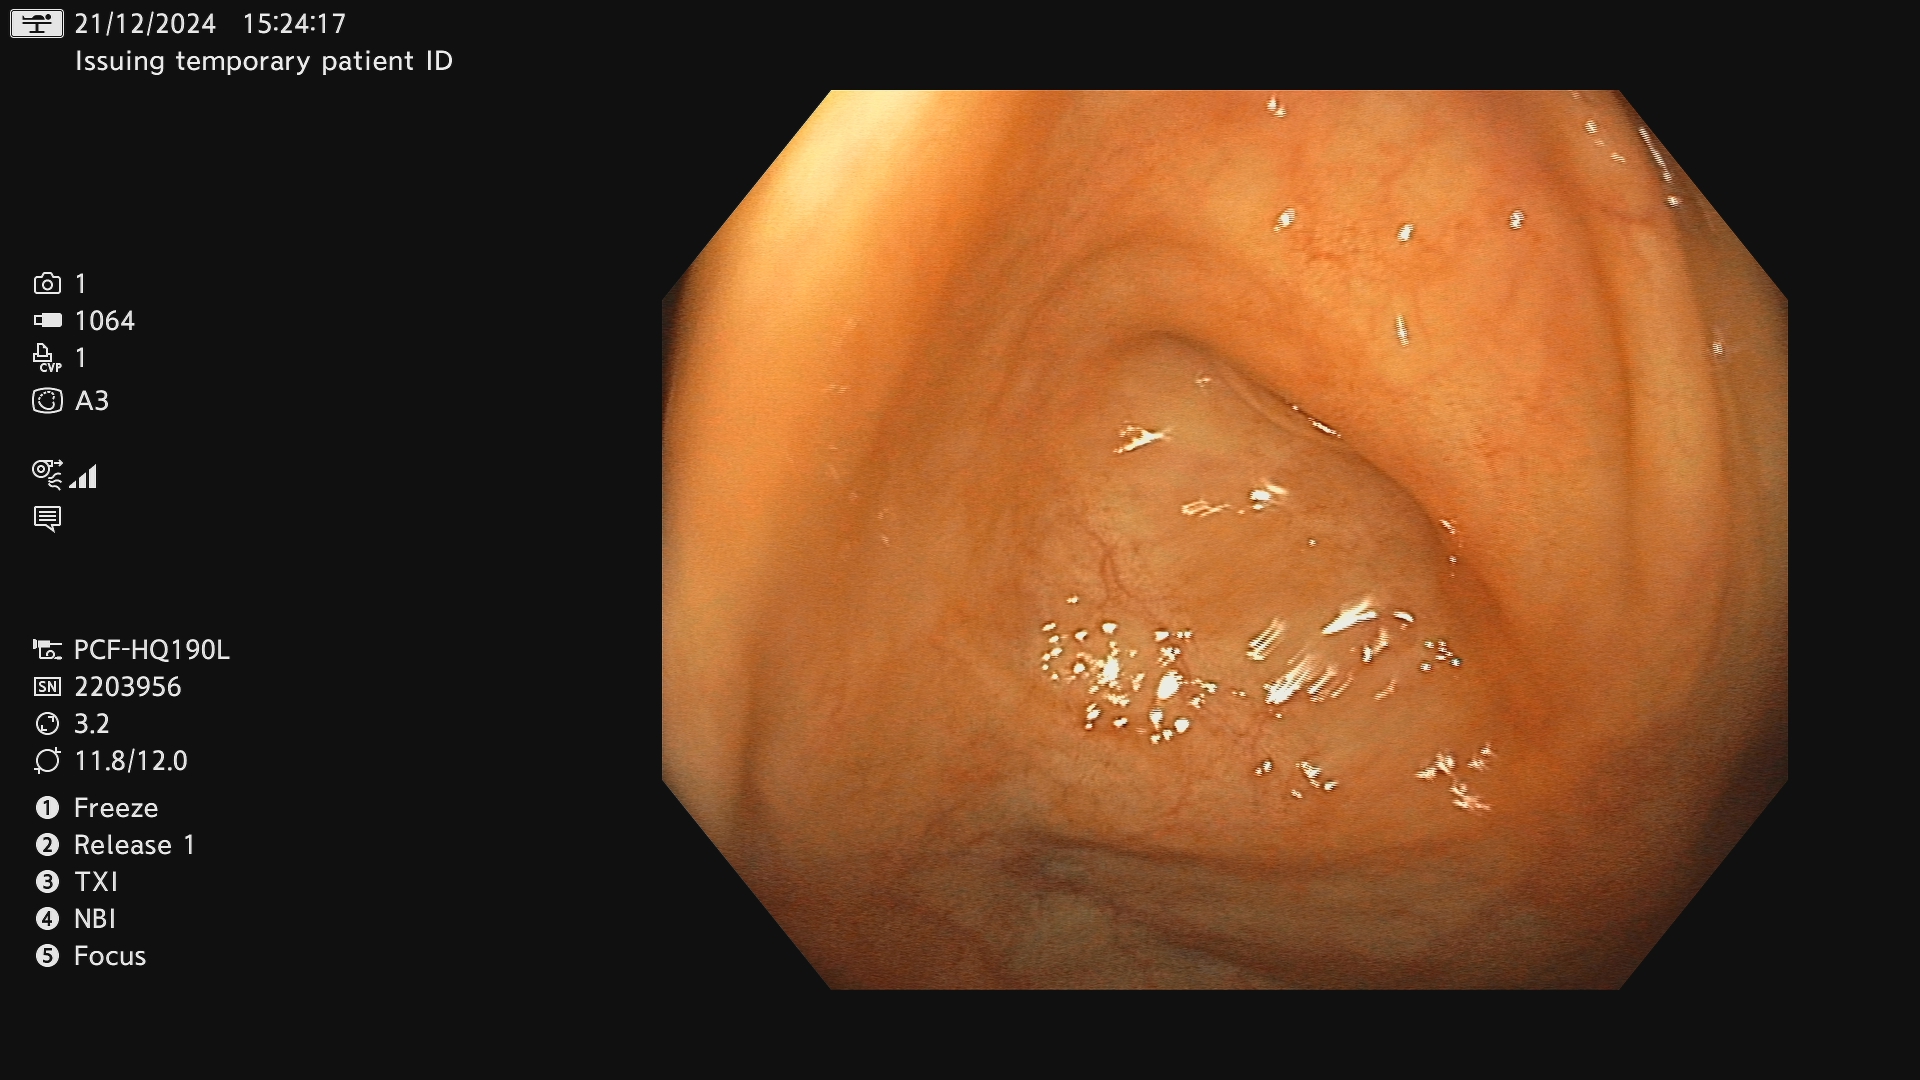Click the number 2 Release button icon

pyautogui.click(x=47, y=845)
